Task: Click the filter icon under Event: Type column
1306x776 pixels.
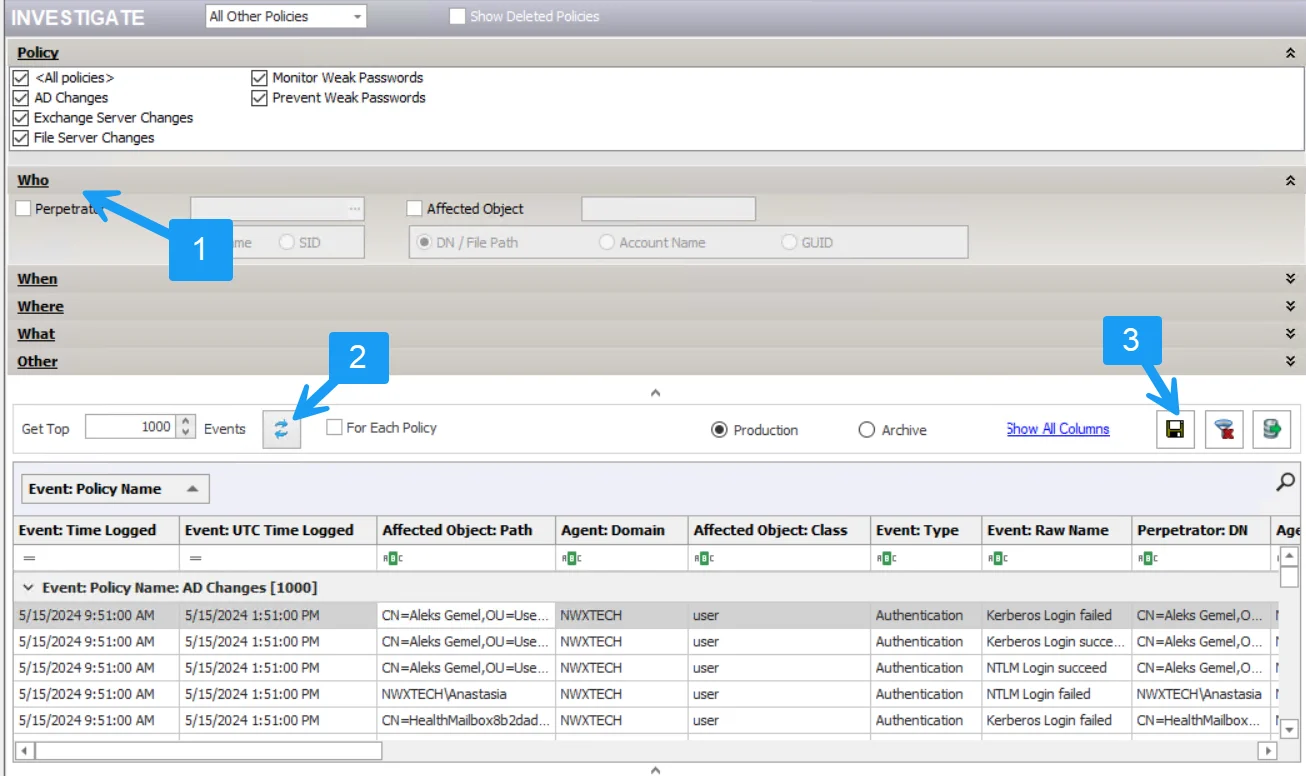Action: click(x=884, y=558)
